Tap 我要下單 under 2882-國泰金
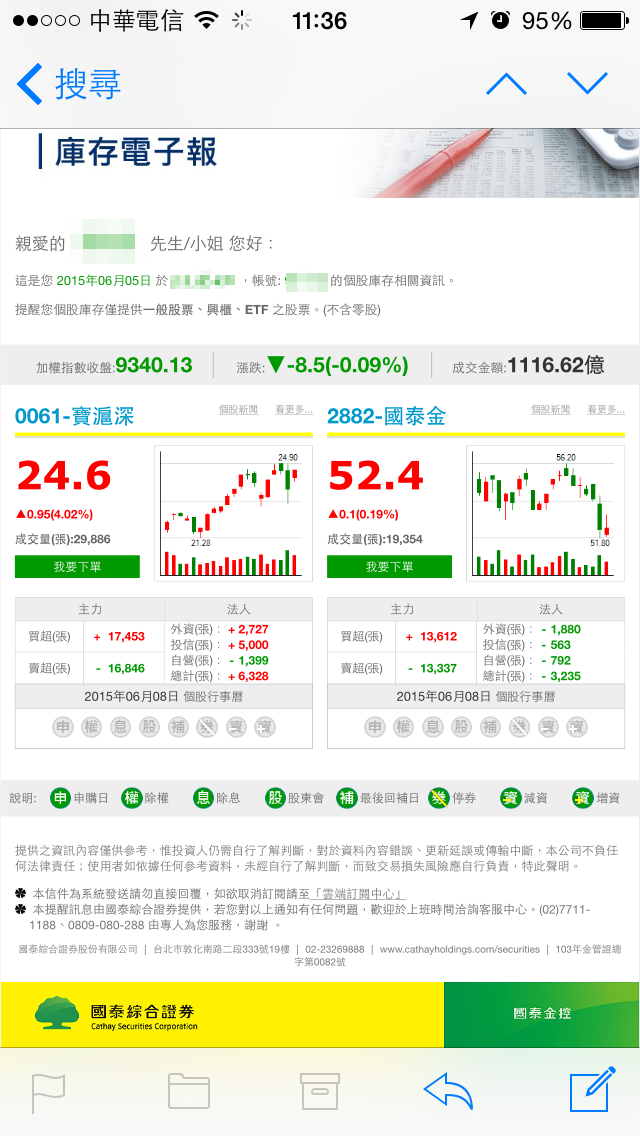 click(x=389, y=567)
